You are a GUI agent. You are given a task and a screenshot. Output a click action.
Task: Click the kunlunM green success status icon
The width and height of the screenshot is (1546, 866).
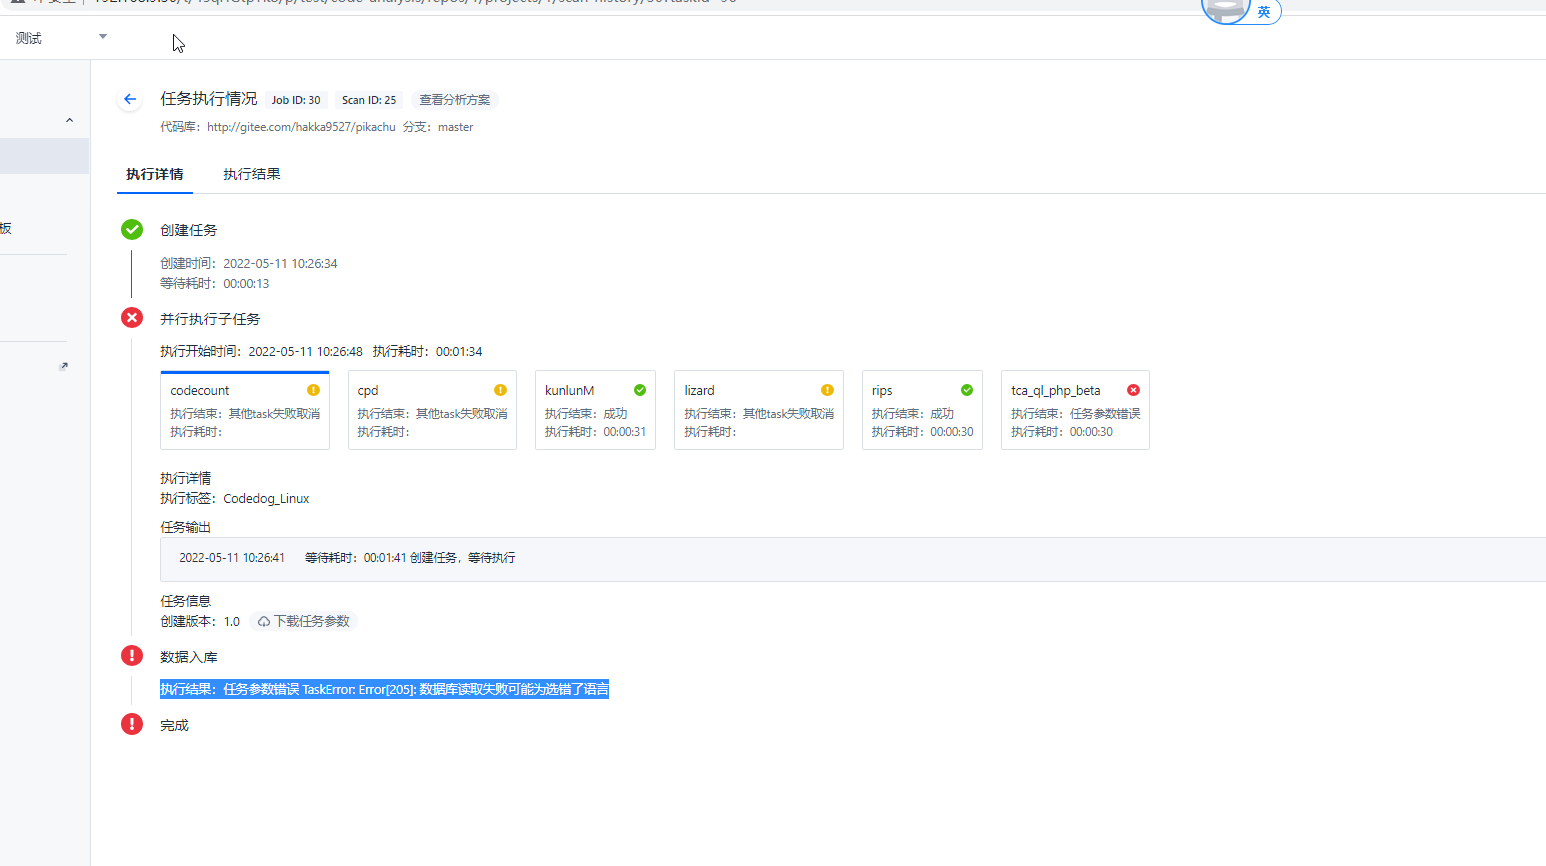coord(640,390)
